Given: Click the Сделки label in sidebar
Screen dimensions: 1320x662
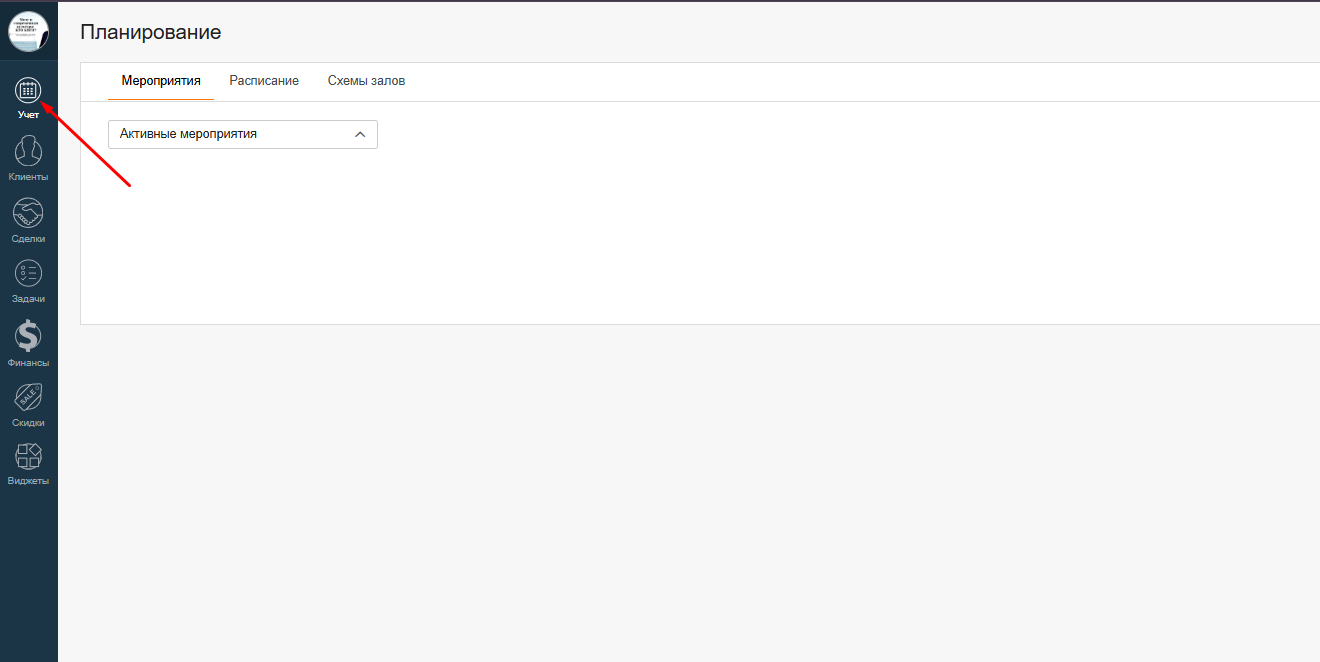Looking at the screenshot, I should pos(28,239).
